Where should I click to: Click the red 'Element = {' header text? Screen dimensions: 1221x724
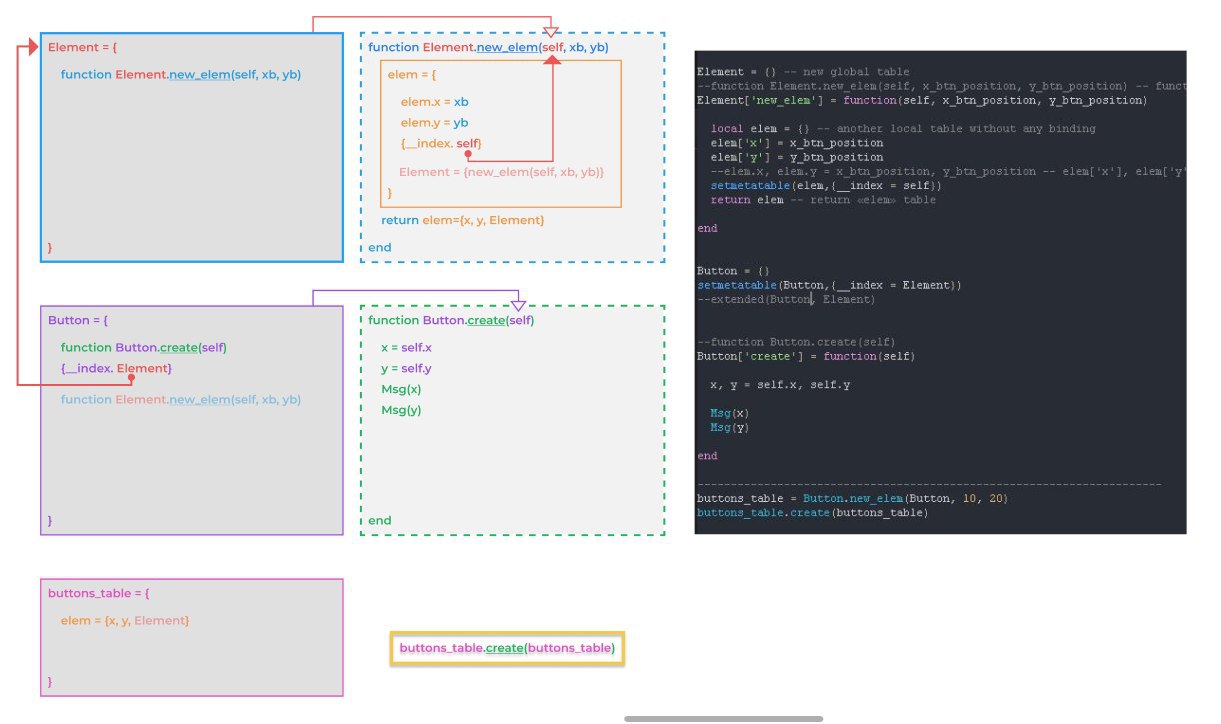pyautogui.click(x=84, y=48)
